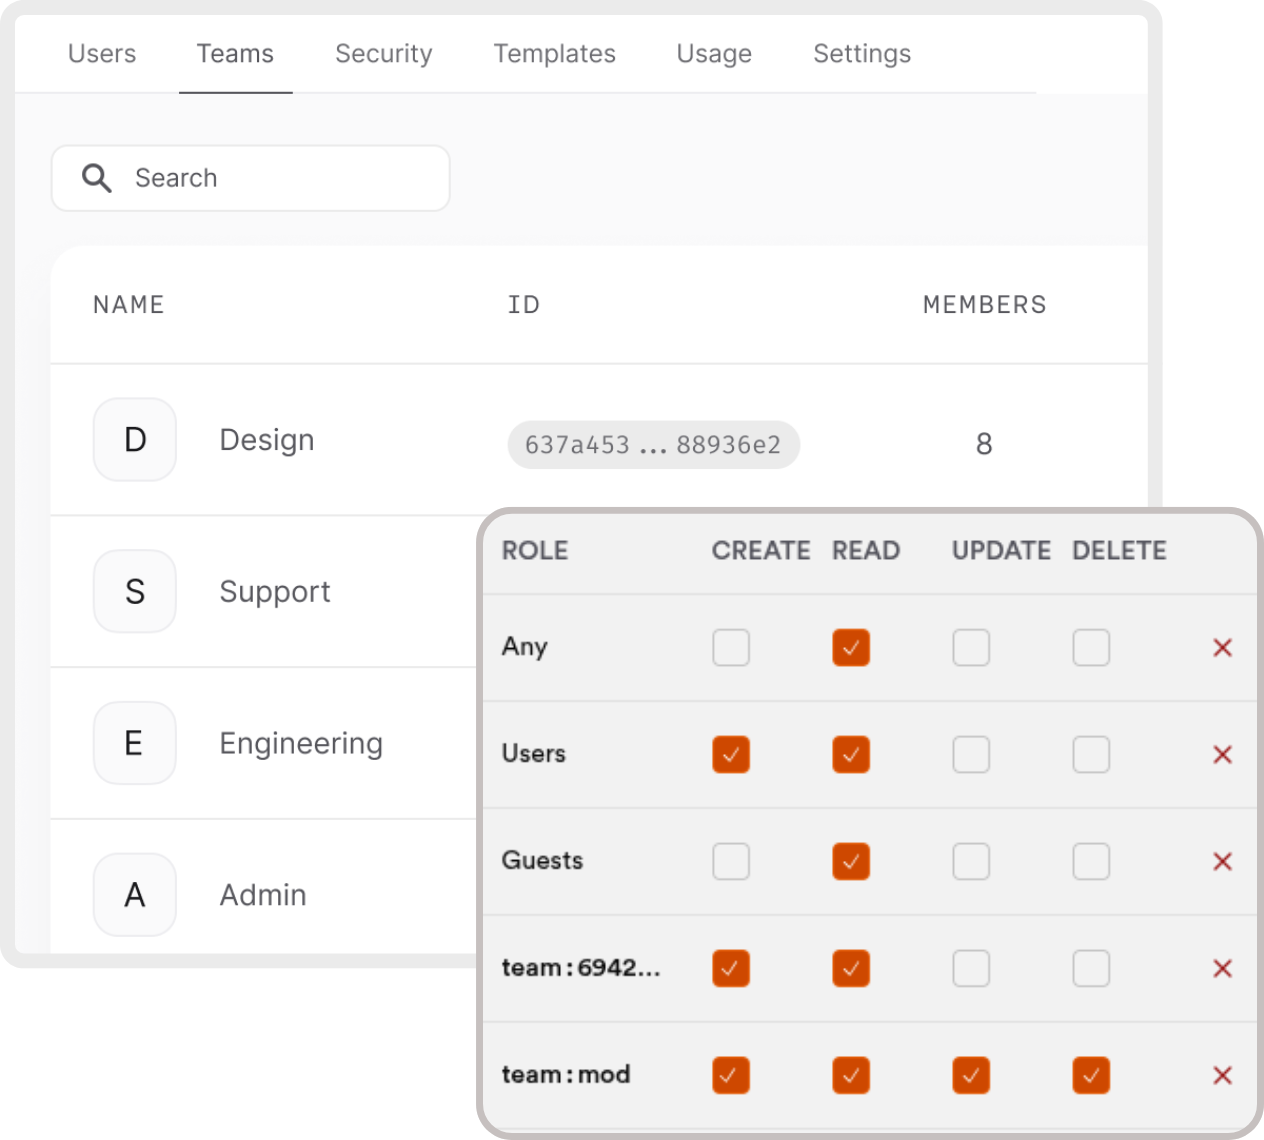Remove the Any role row
The height and width of the screenshot is (1140, 1264).
click(1222, 648)
